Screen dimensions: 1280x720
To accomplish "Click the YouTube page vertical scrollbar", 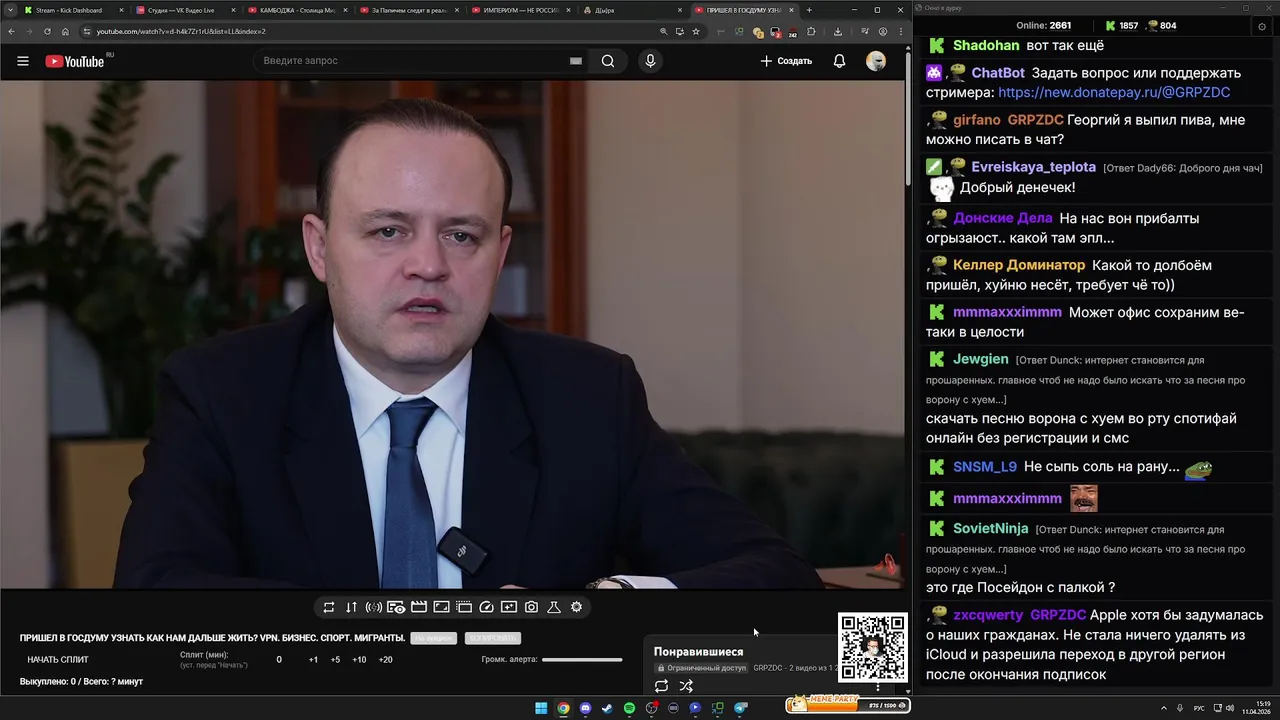I will [908, 120].
